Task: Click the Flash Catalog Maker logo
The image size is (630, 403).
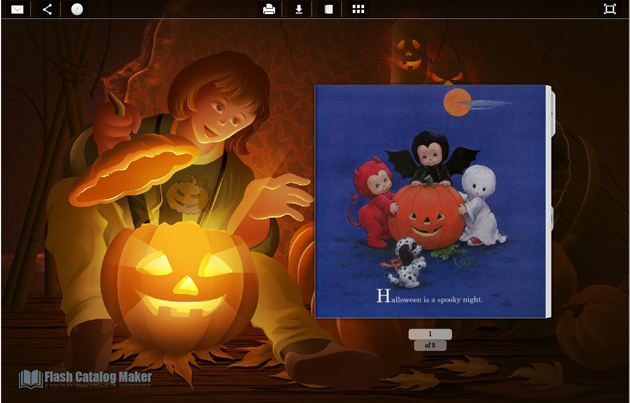Action: (x=85, y=378)
